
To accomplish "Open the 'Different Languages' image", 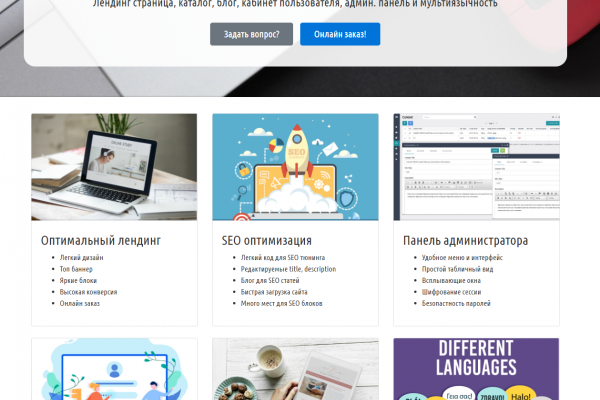I will tap(476, 369).
